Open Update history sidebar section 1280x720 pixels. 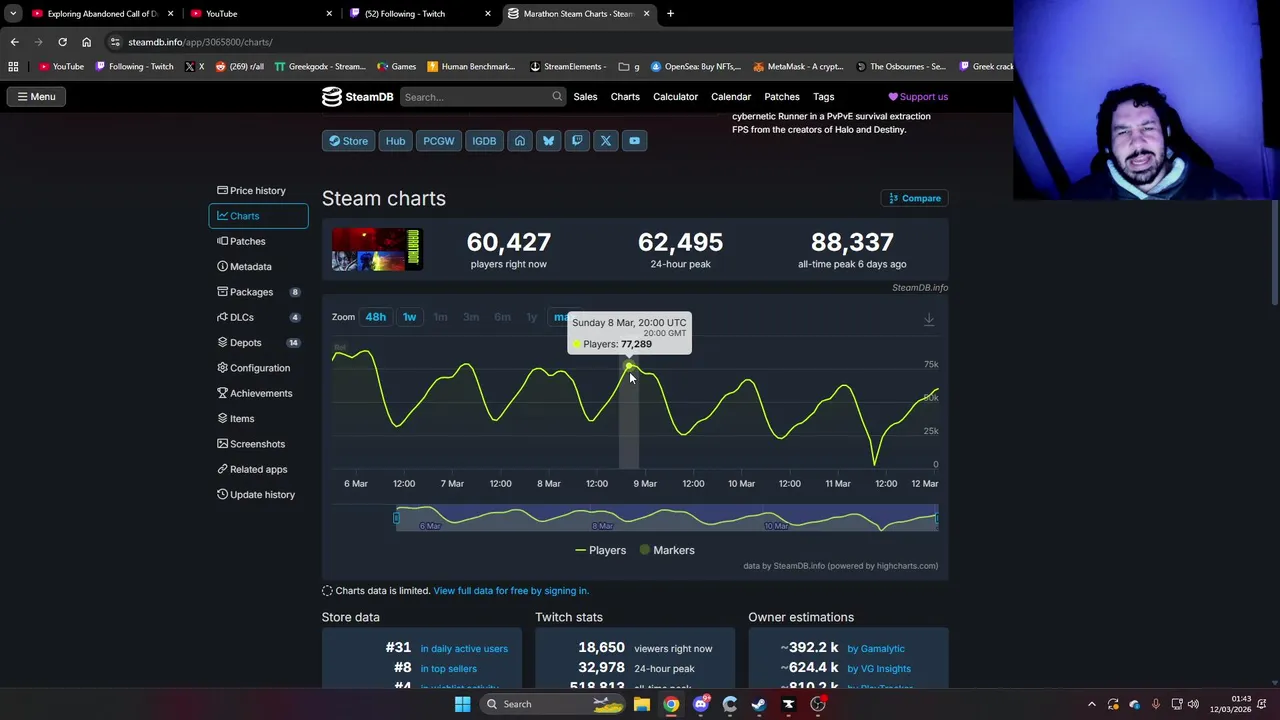coord(258,494)
